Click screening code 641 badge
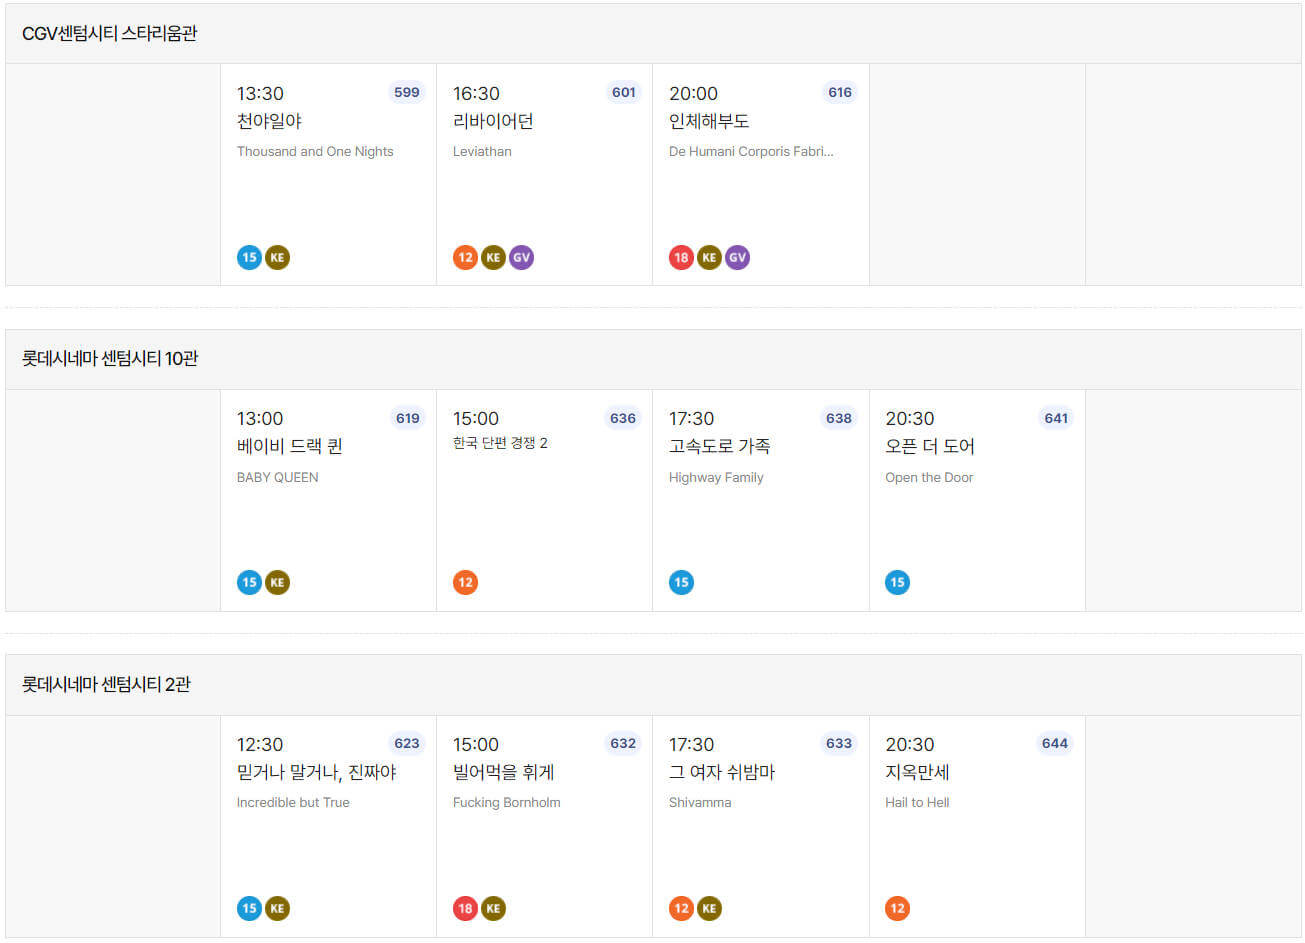The image size is (1305, 943). [1056, 418]
